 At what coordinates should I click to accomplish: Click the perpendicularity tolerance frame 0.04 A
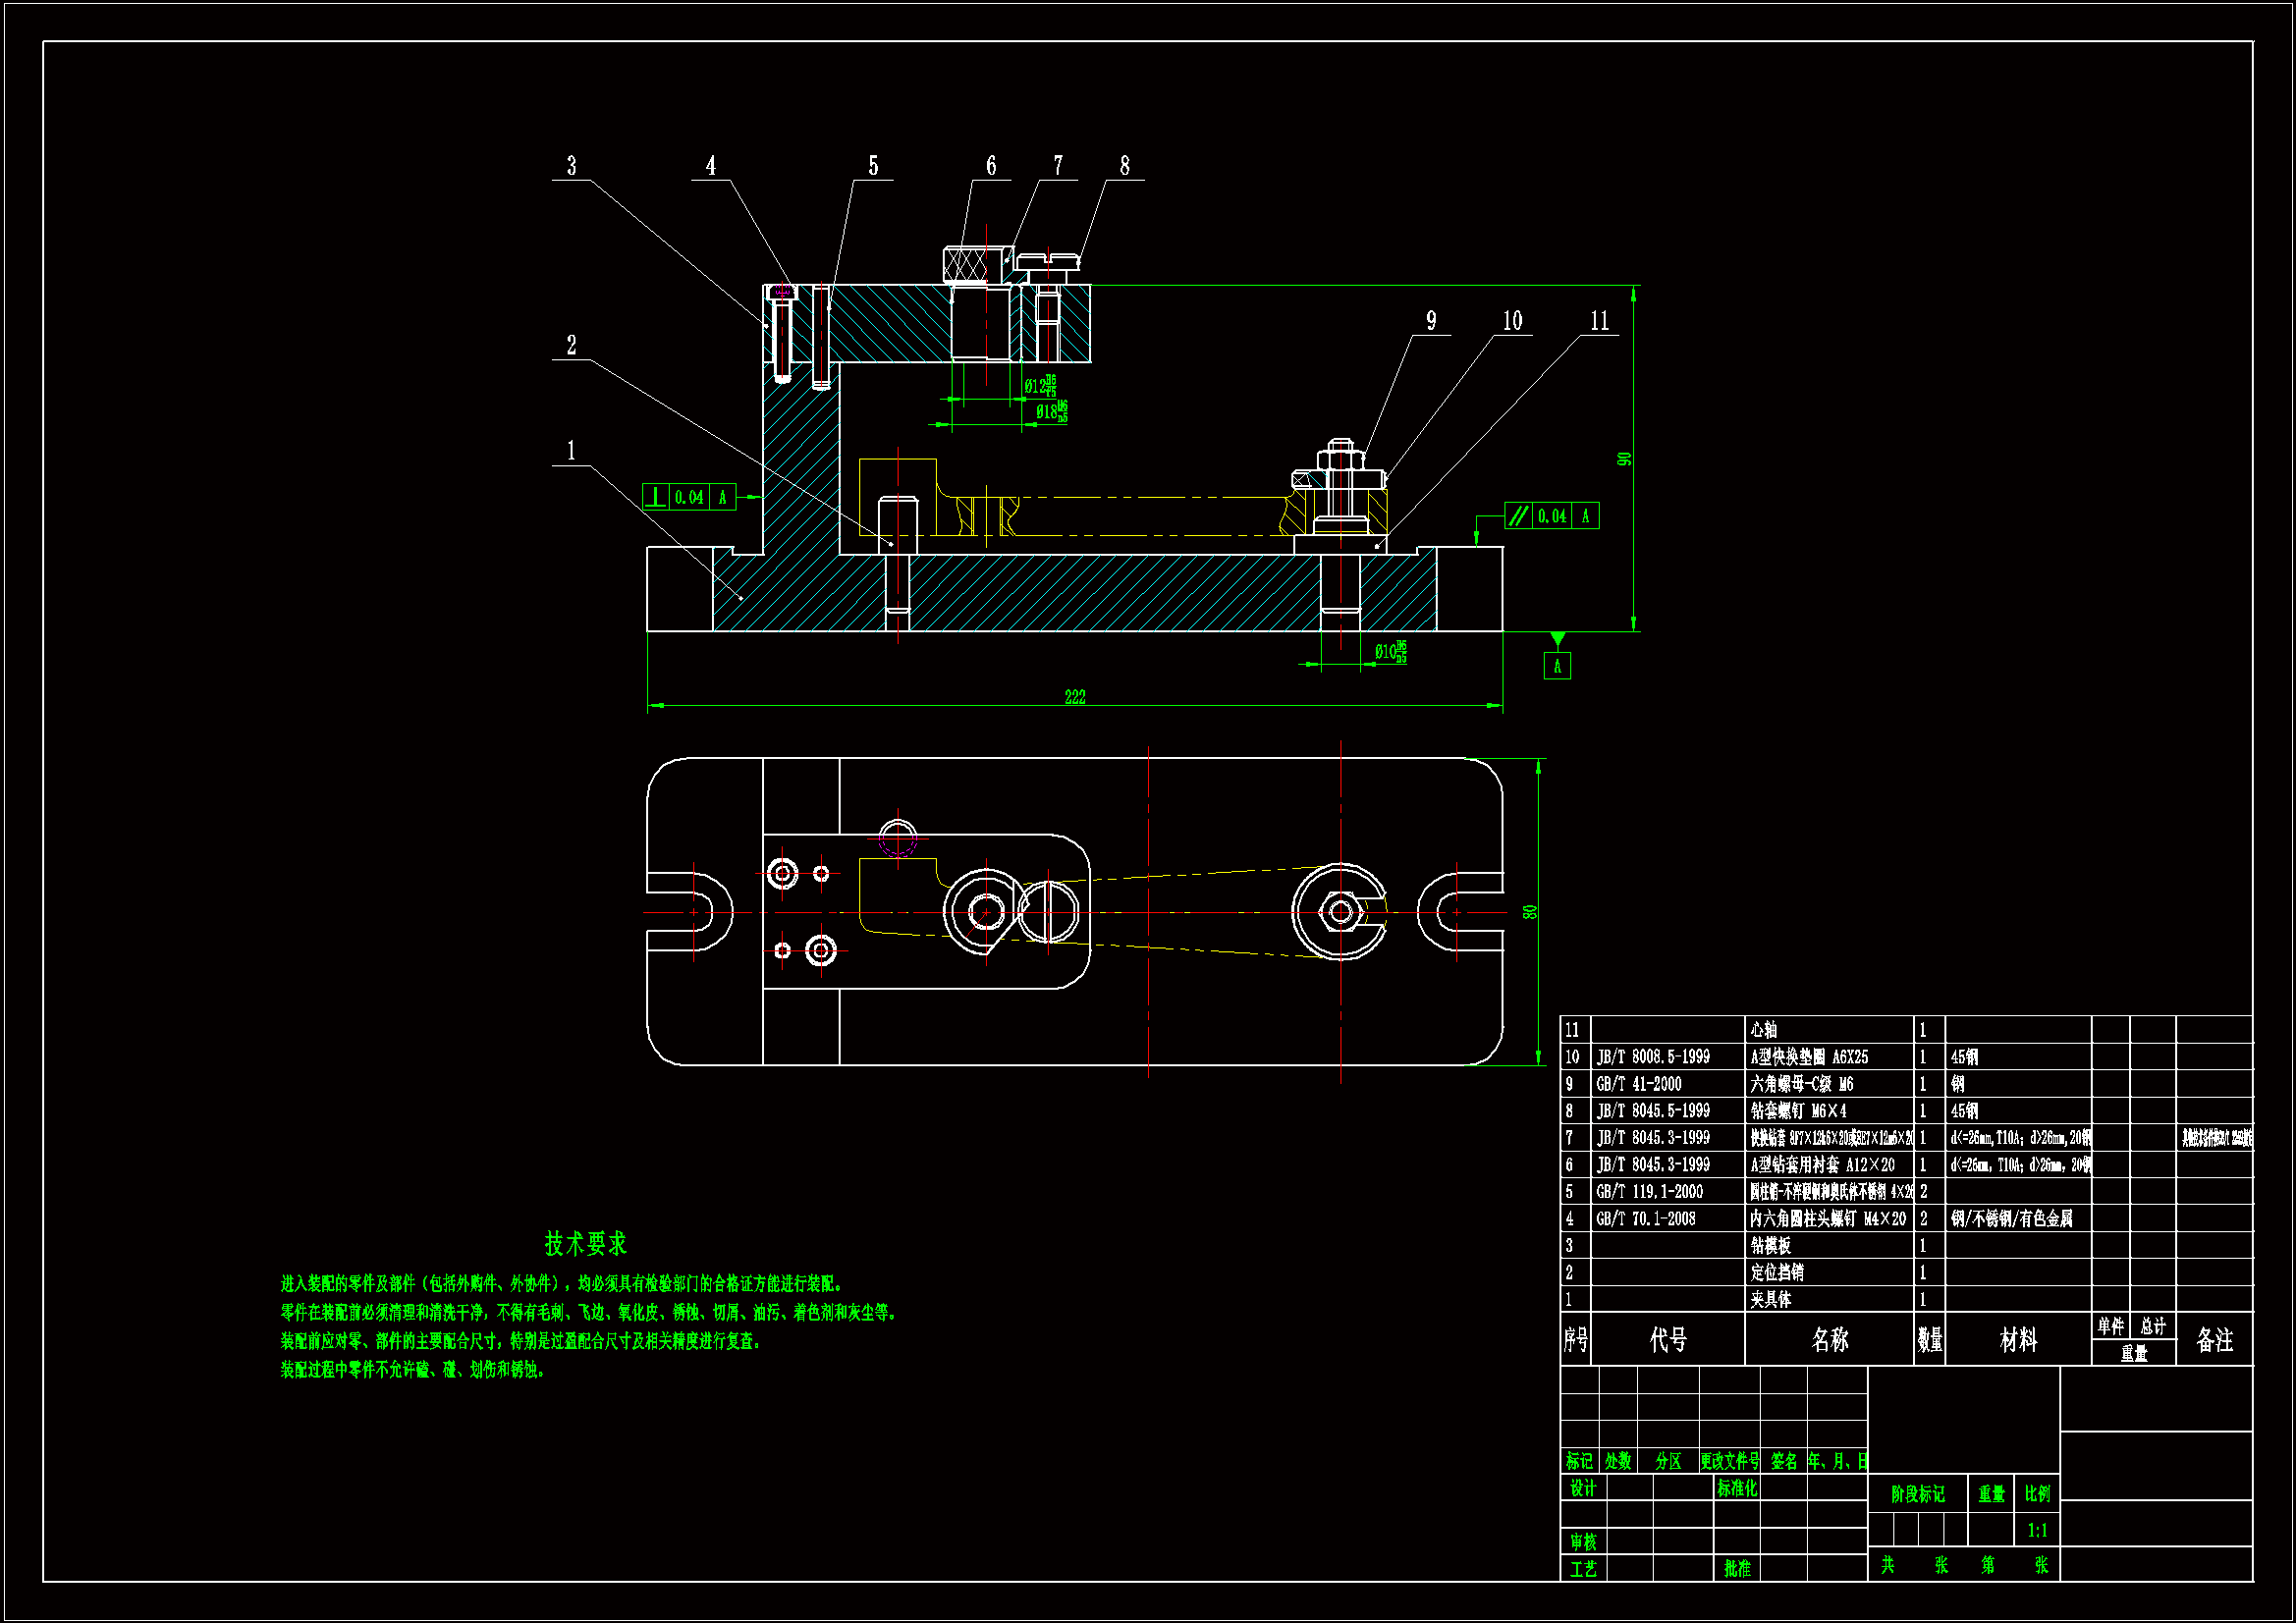click(689, 497)
